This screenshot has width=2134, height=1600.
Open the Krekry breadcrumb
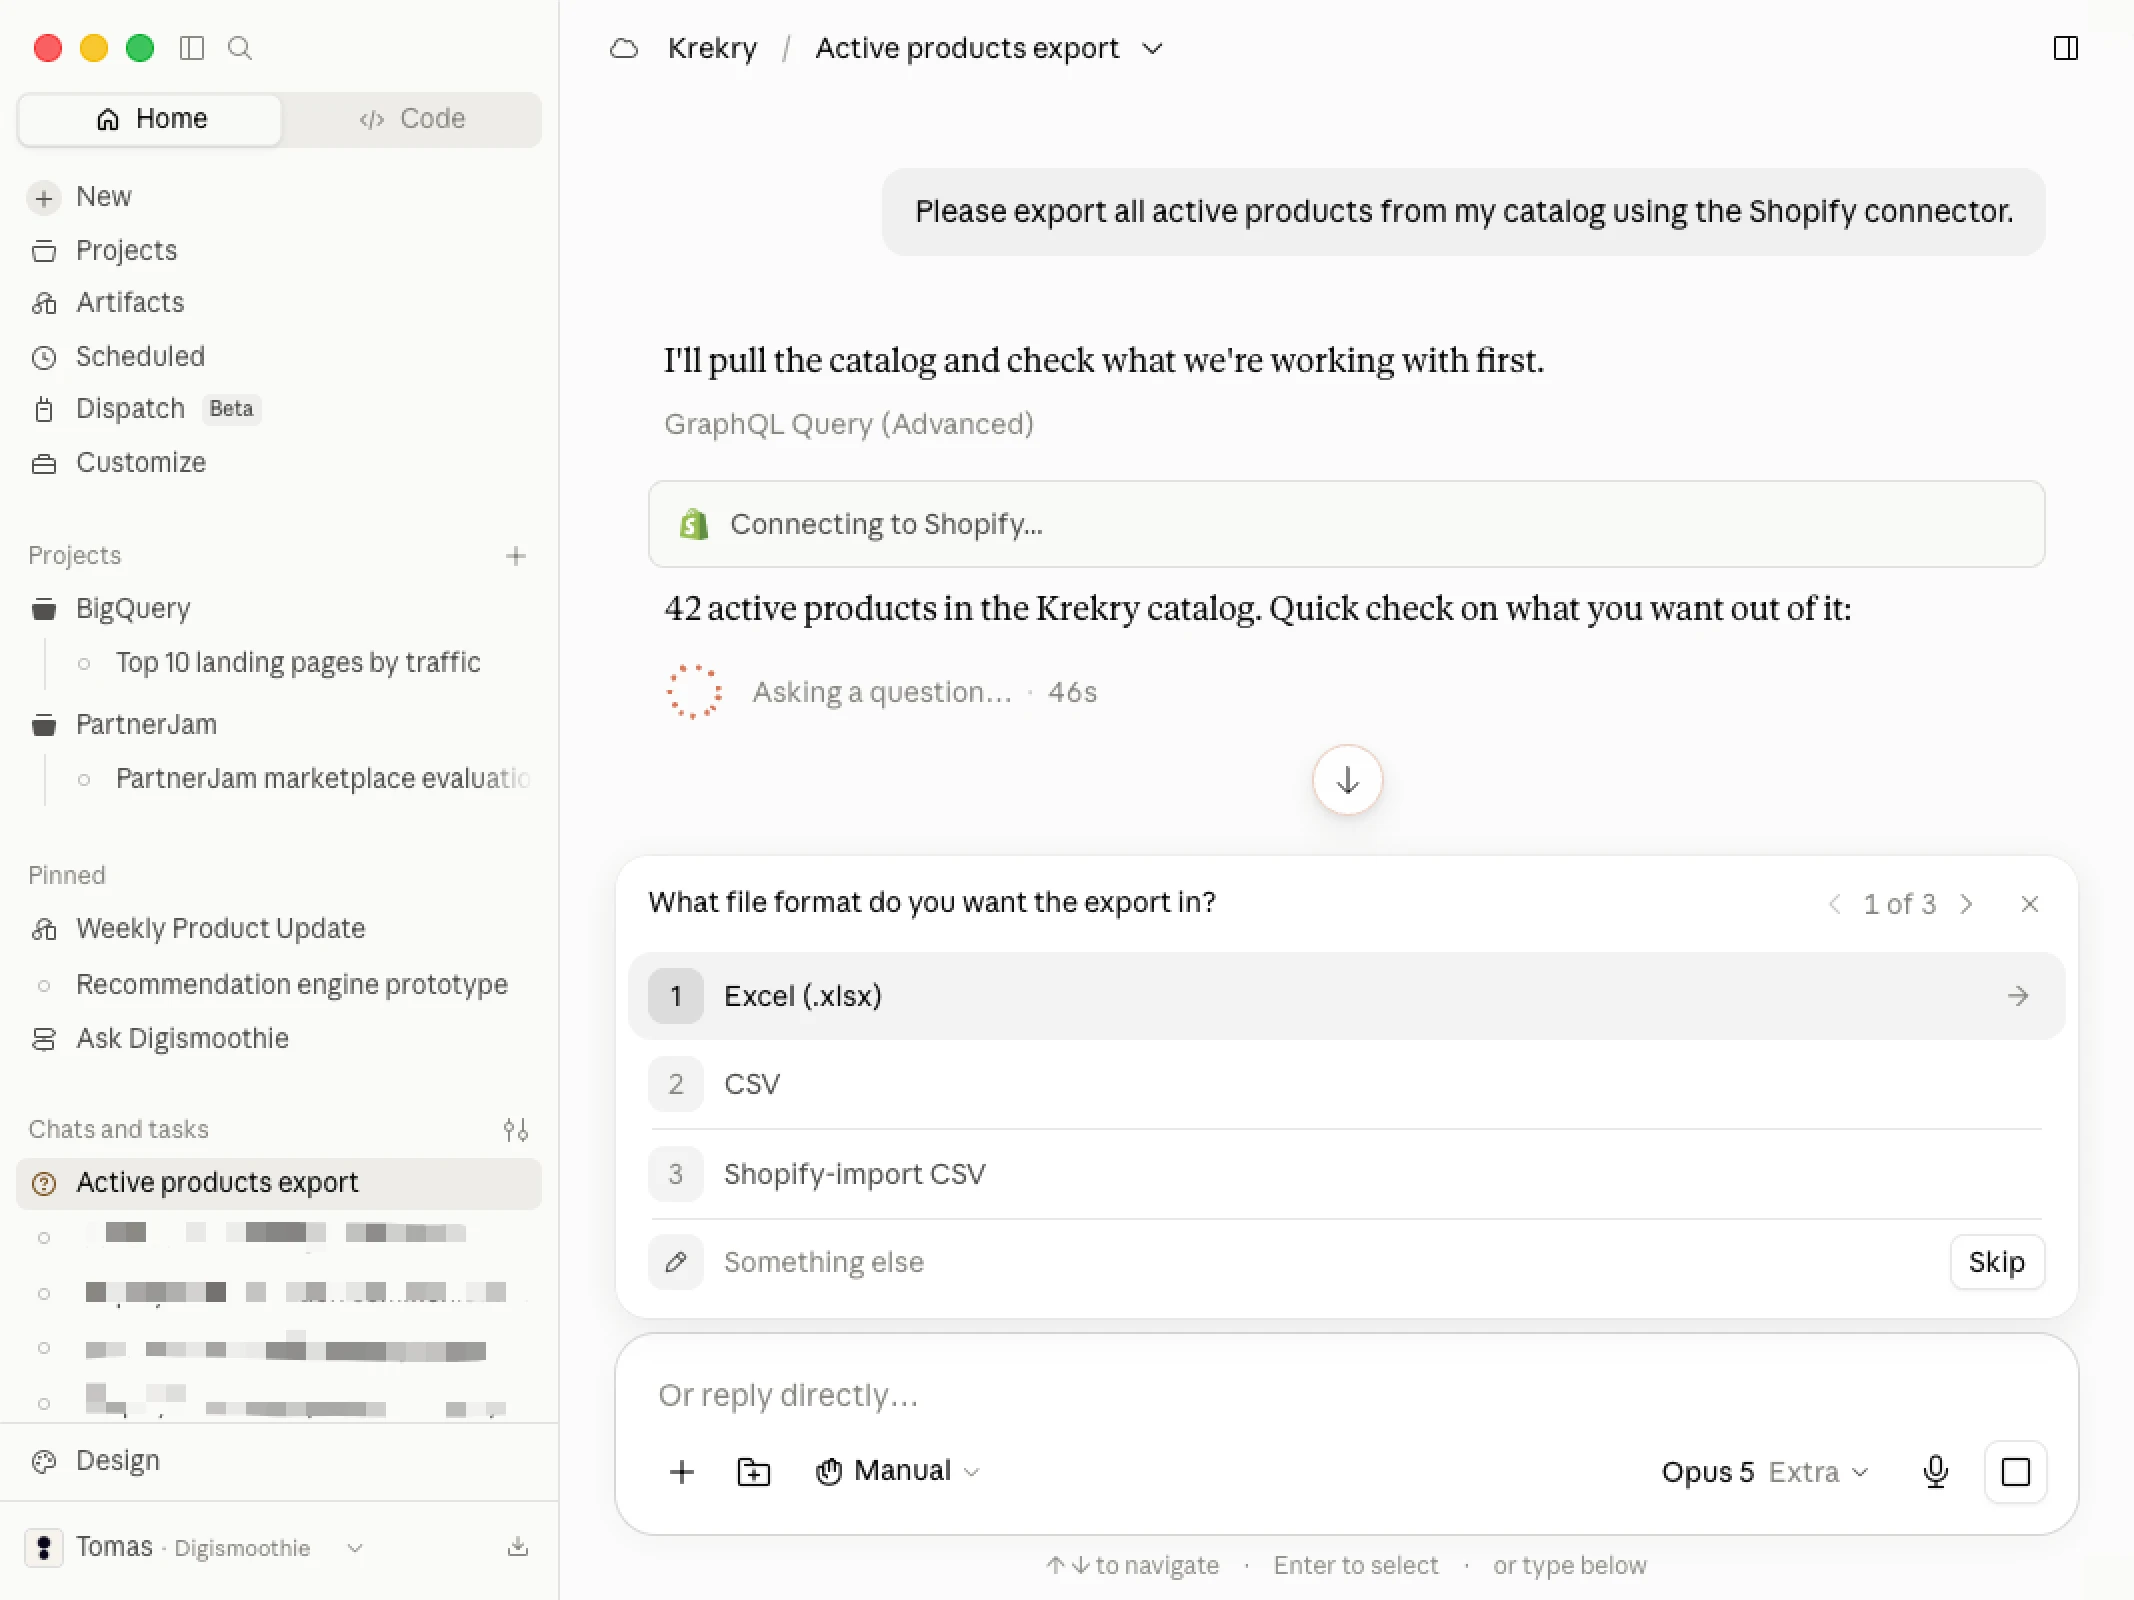(x=712, y=48)
